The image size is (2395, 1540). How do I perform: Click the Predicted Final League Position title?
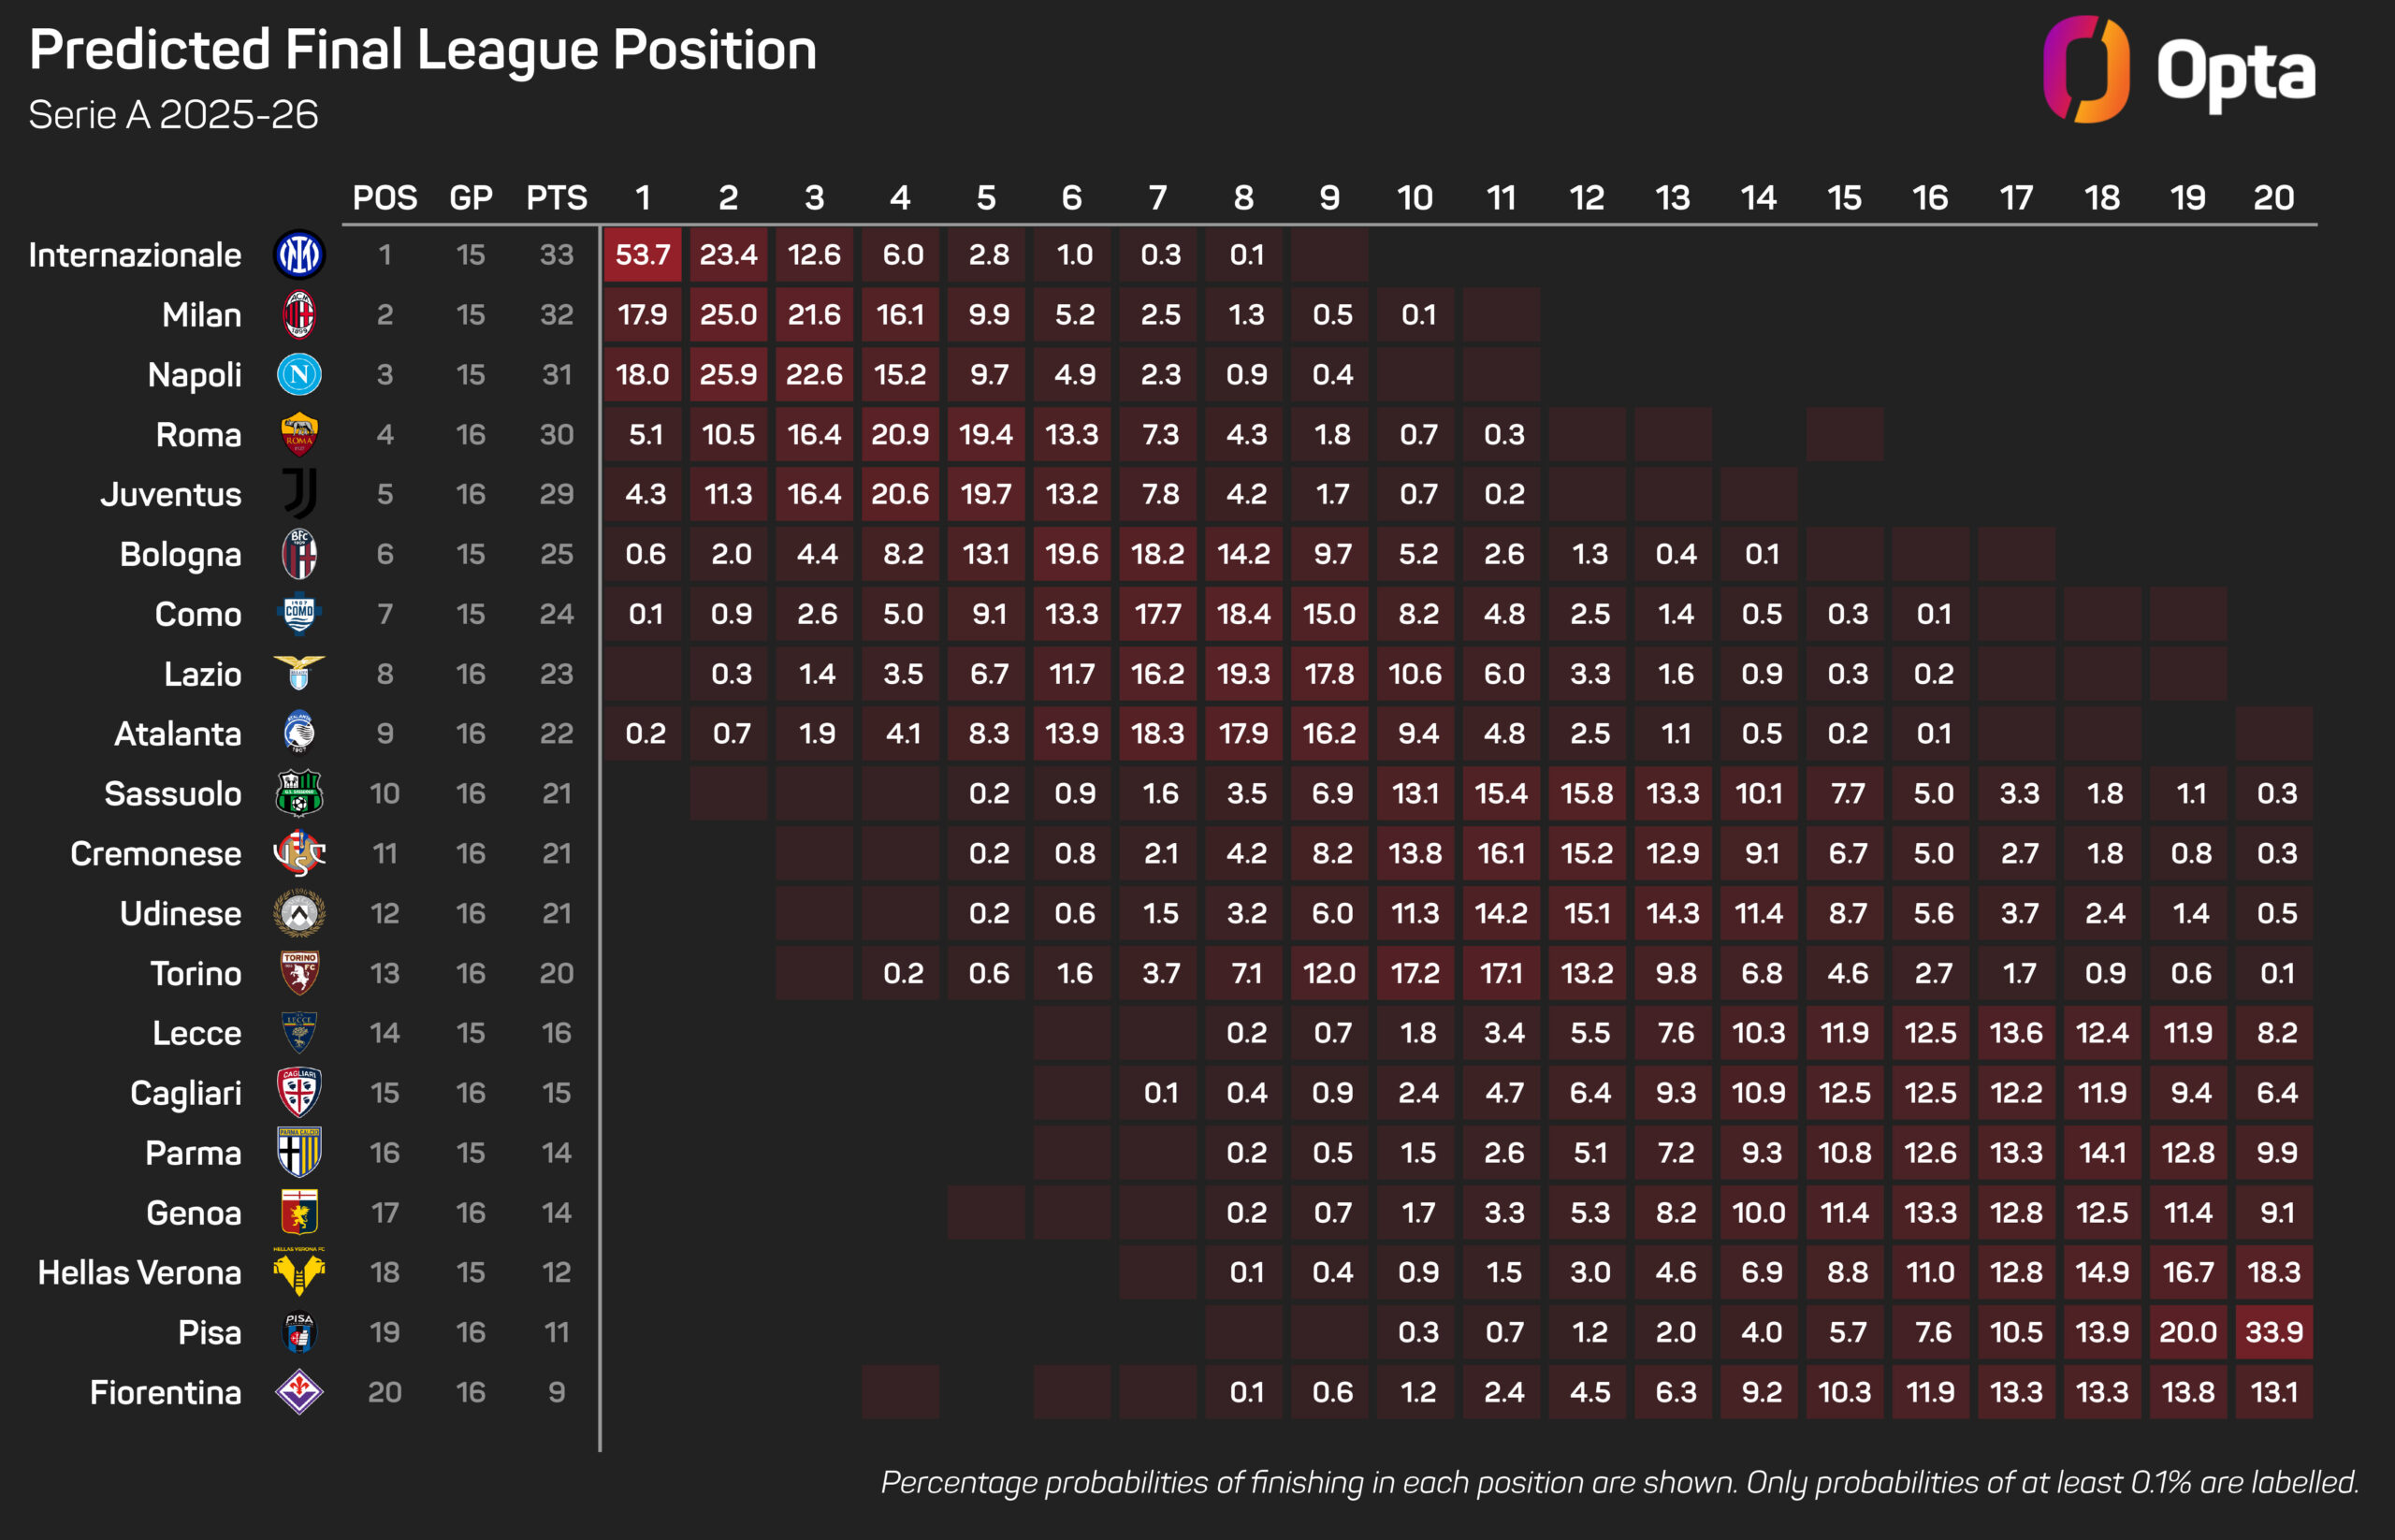(423, 50)
